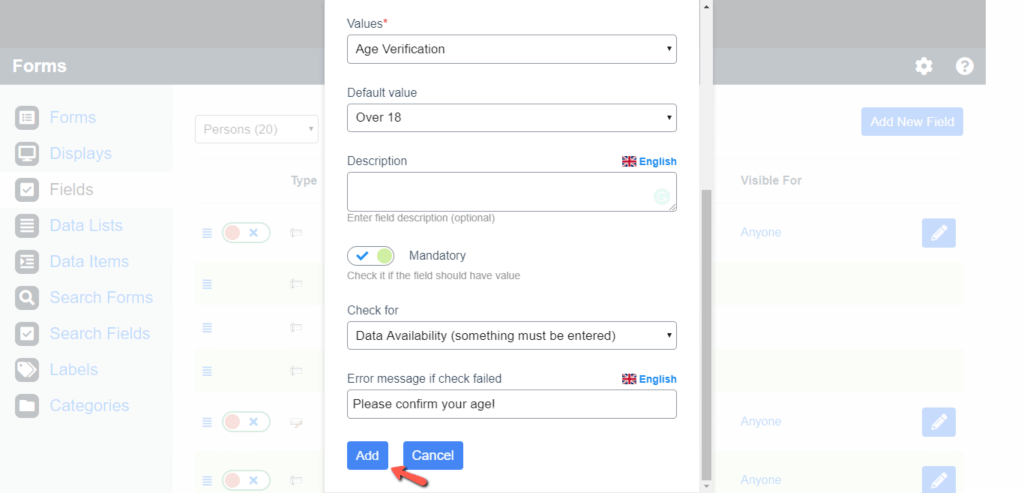Toggle the Mandatory switch

coord(370,256)
